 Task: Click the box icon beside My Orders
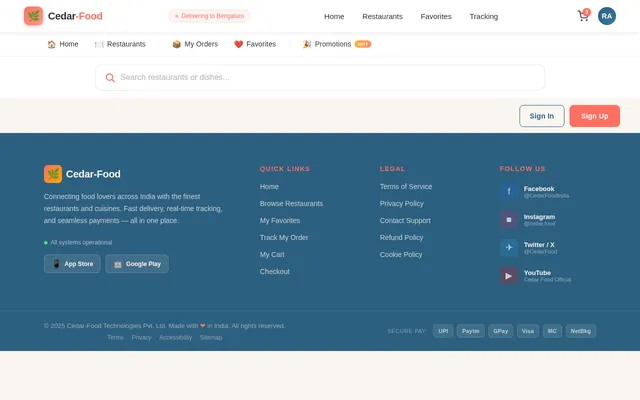pos(176,44)
